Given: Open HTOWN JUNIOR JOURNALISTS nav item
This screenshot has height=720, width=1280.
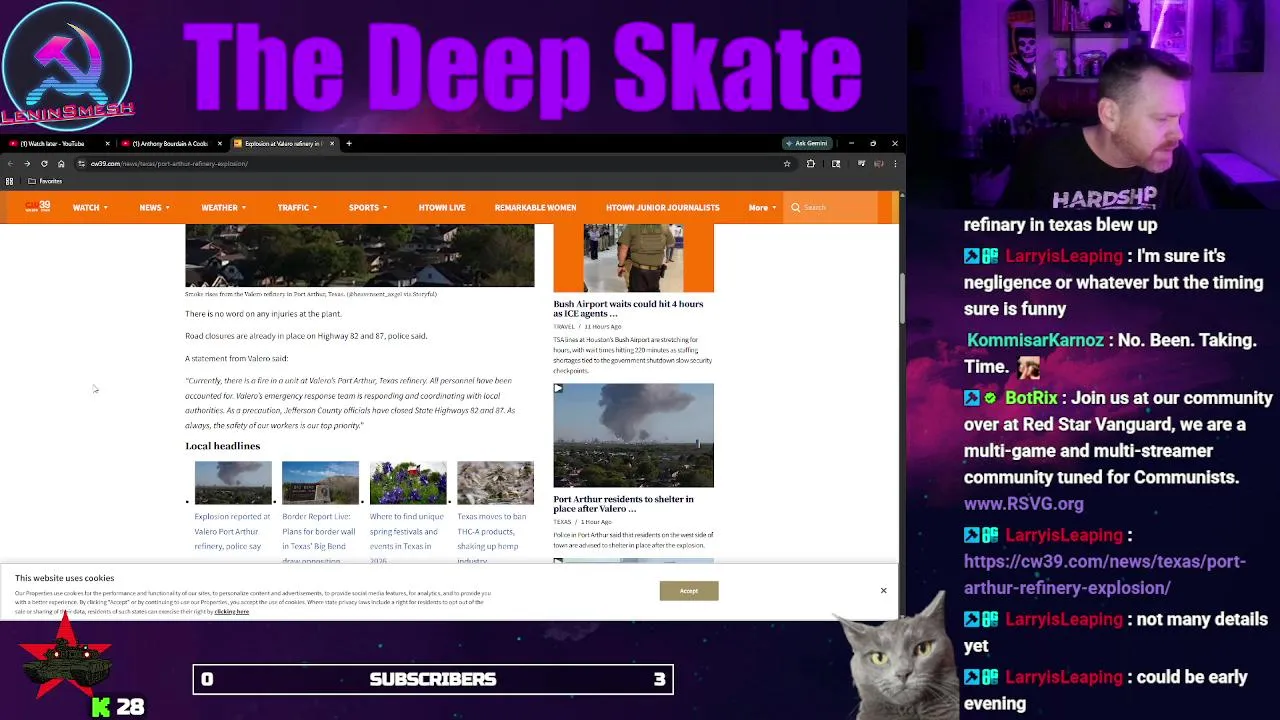Looking at the screenshot, I should 662,207.
